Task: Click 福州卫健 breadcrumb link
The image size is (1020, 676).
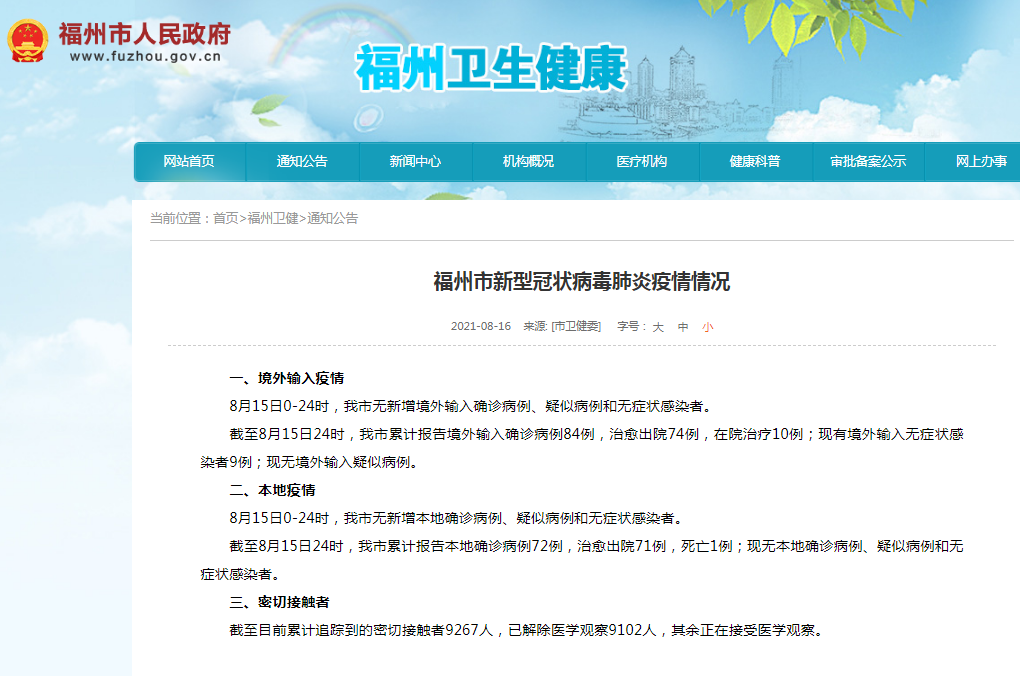Action: click(272, 218)
